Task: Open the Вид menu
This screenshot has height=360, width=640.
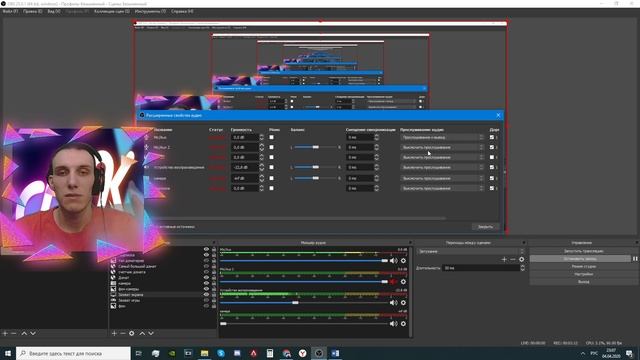Action: pos(53,11)
